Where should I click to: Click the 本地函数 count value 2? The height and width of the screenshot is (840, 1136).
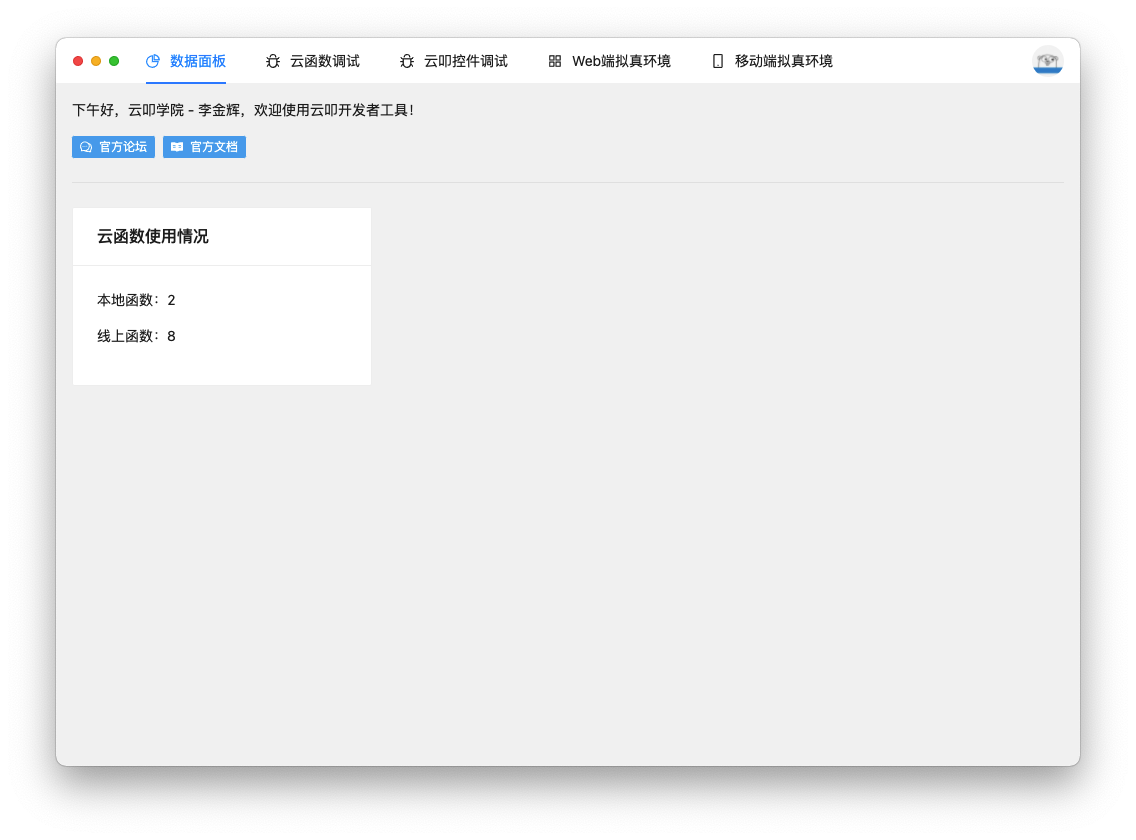point(171,299)
